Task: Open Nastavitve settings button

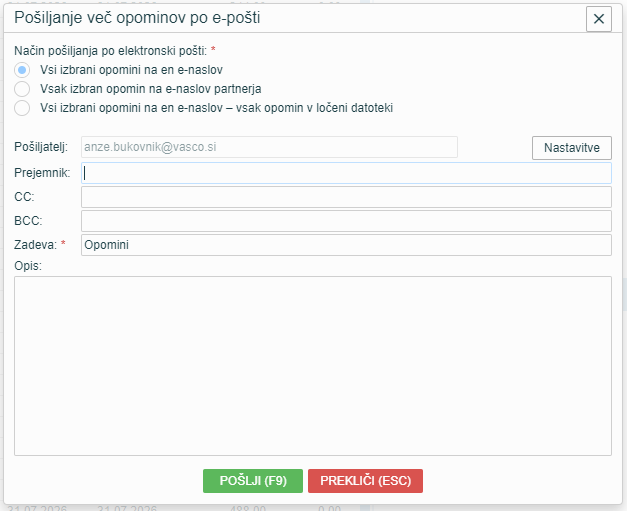Action: pos(571,148)
